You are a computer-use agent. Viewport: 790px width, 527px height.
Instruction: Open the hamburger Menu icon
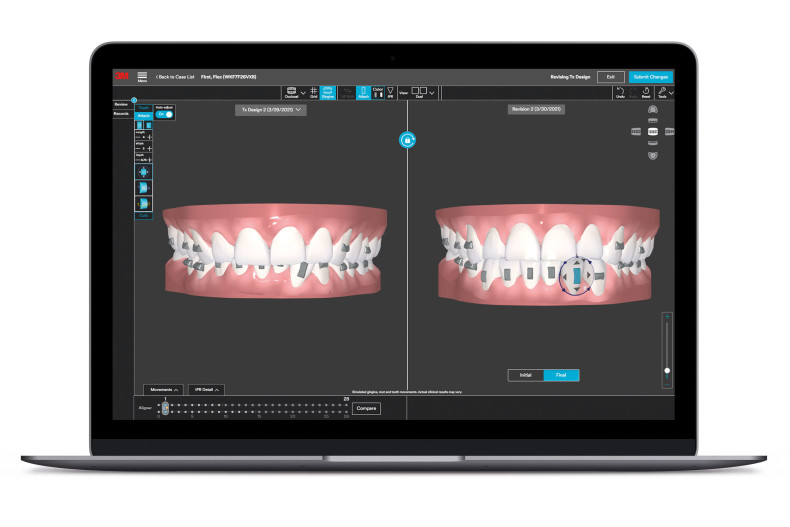142,76
